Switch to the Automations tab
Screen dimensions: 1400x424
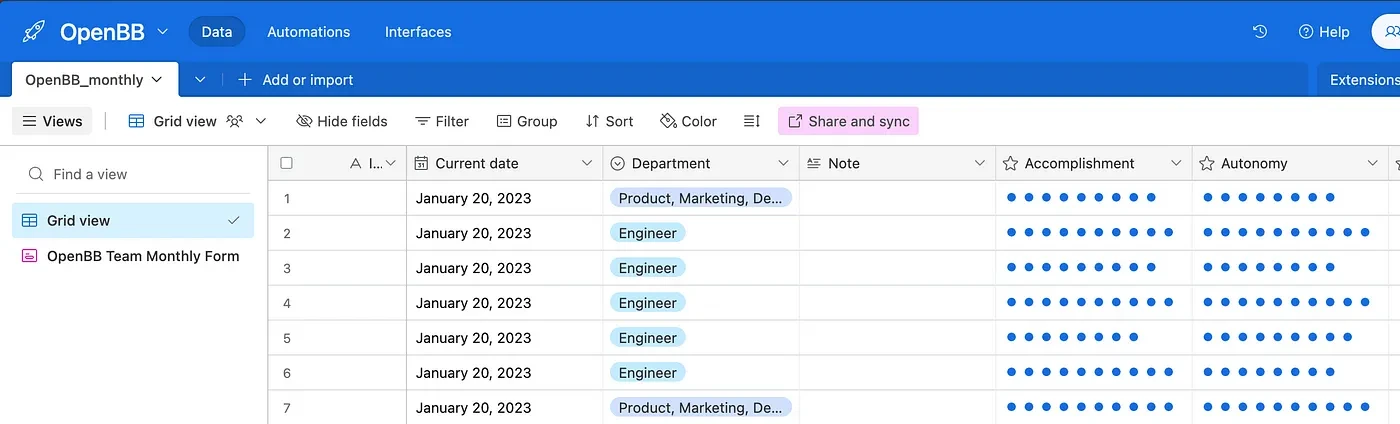308,32
